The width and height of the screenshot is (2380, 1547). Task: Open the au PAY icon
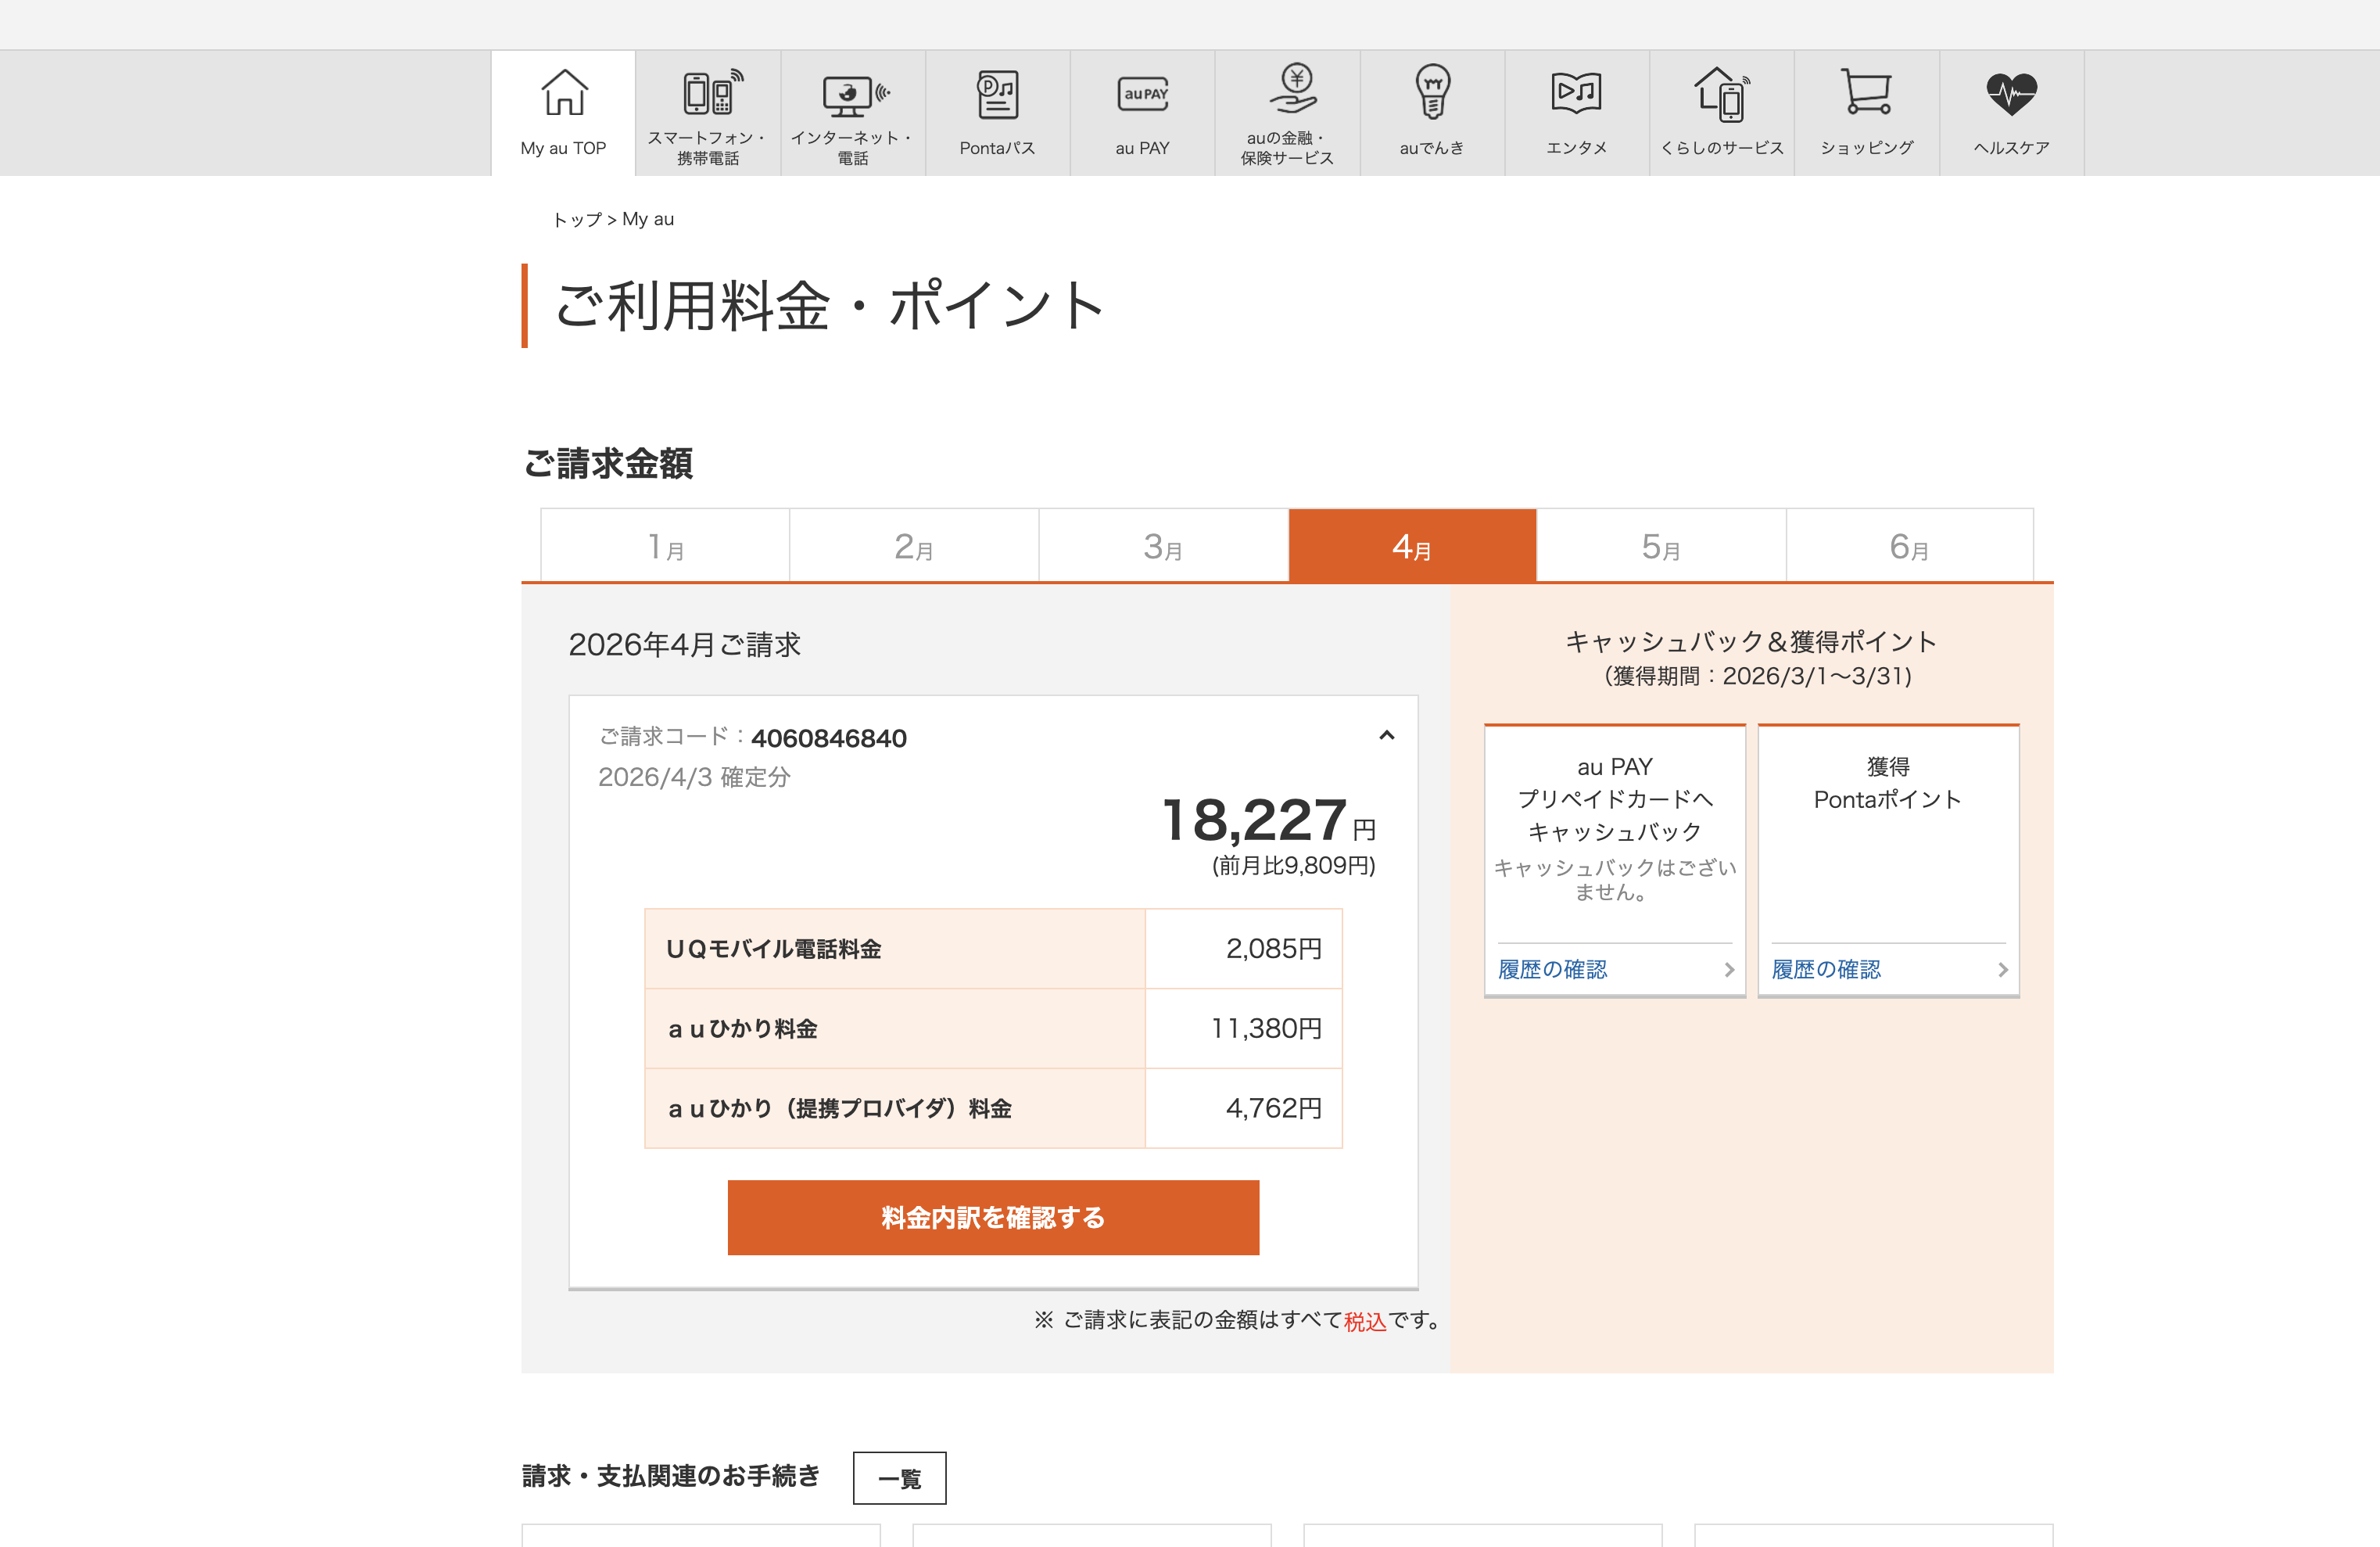(x=1143, y=94)
